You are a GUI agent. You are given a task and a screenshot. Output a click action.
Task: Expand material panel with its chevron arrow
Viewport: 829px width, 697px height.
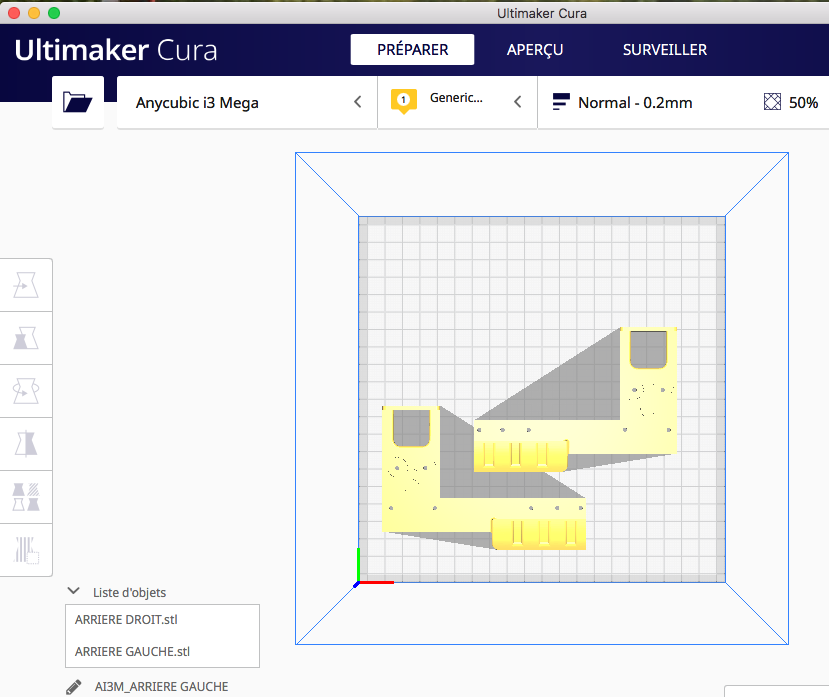[518, 102]
